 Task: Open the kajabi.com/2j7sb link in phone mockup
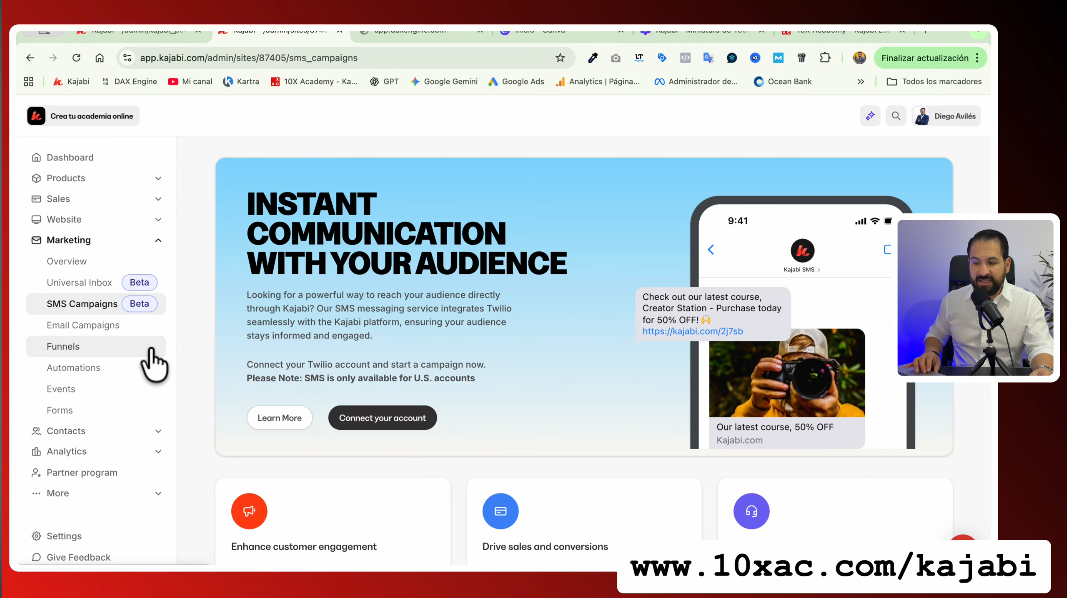pos(693,331)
